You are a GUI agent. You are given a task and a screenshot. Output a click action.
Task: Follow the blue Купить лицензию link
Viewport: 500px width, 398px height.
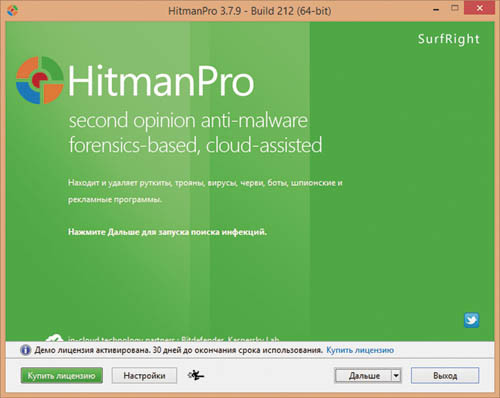[x=360, y=350]
